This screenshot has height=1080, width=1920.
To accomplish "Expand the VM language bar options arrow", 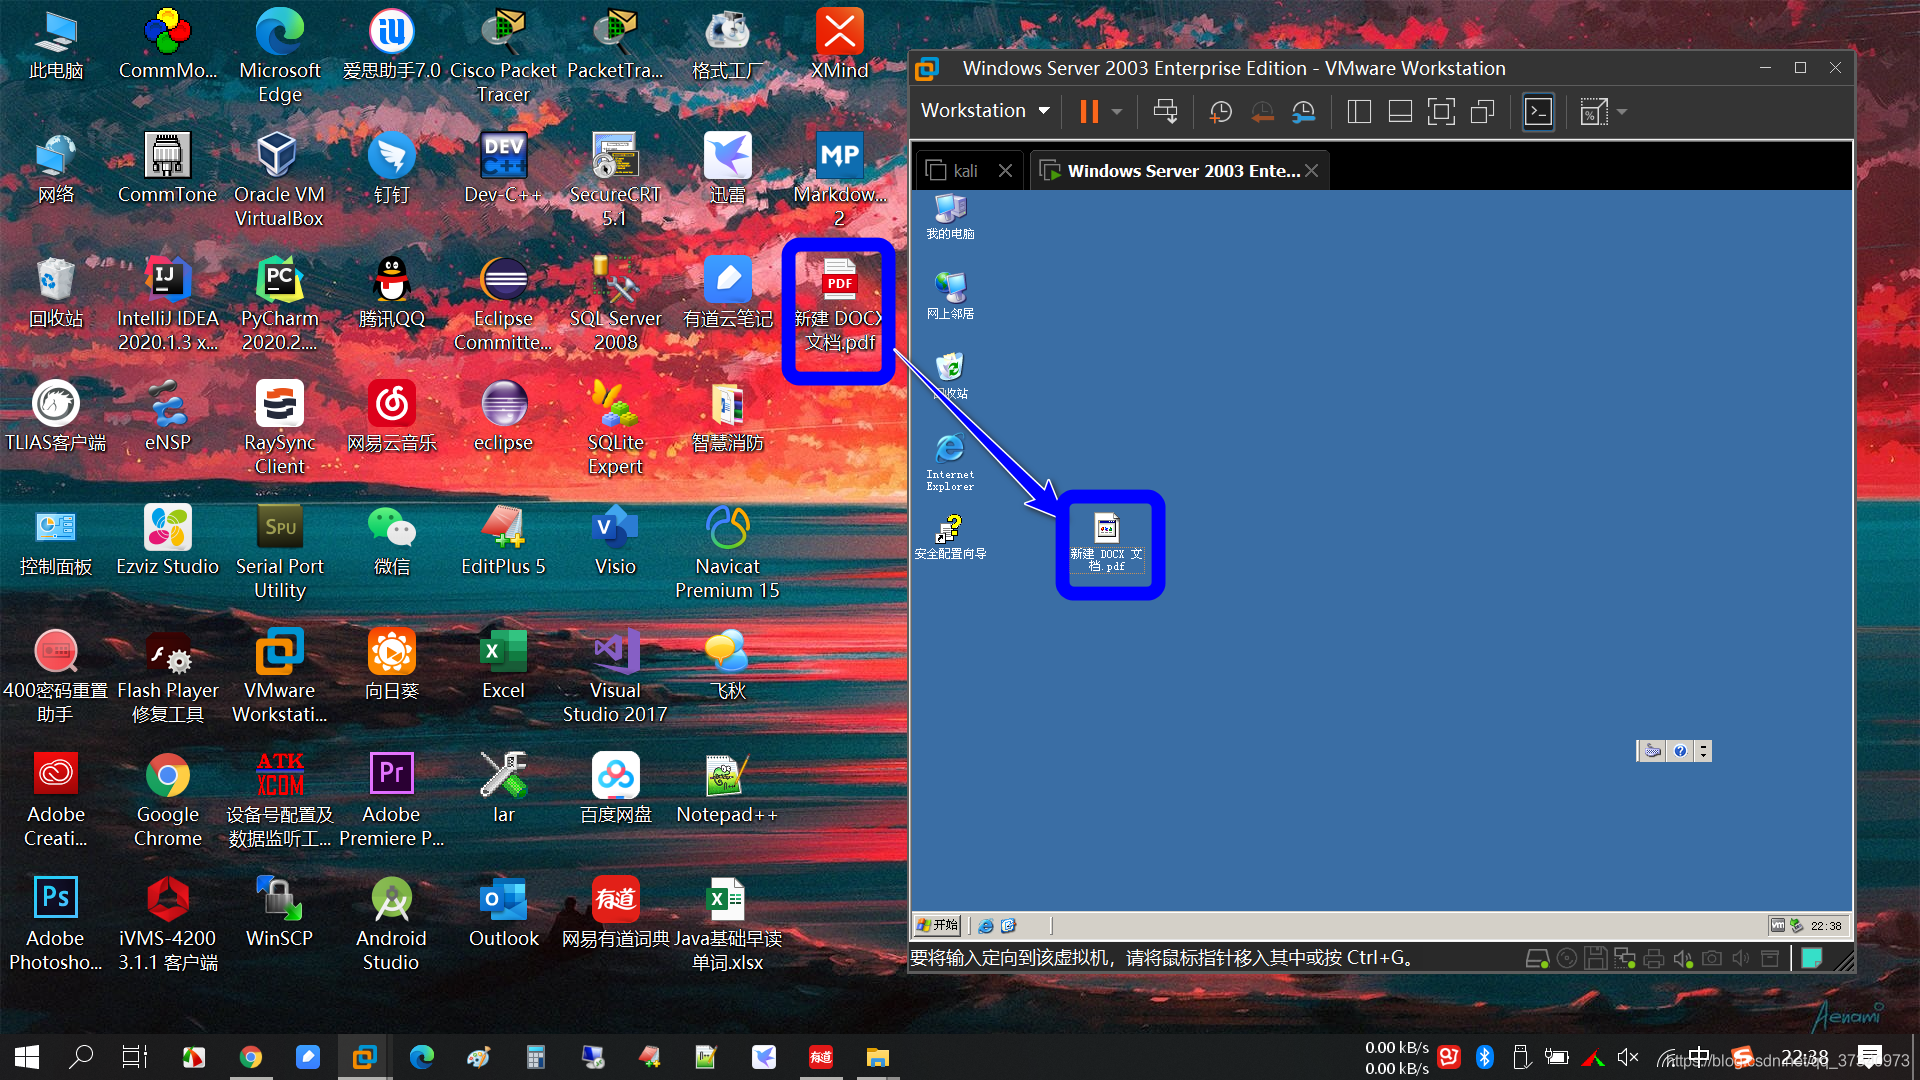I will coord(1703,751).
